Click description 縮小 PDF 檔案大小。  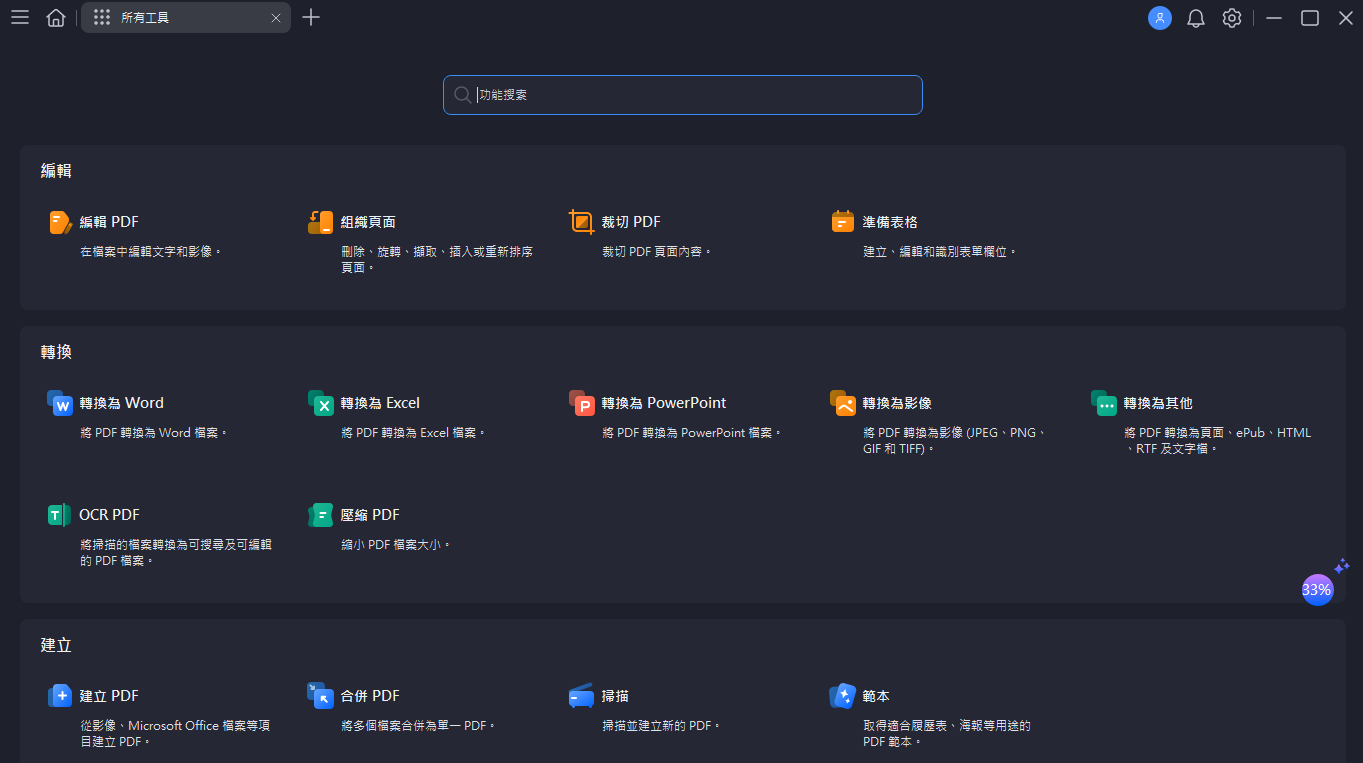[396, 545]
